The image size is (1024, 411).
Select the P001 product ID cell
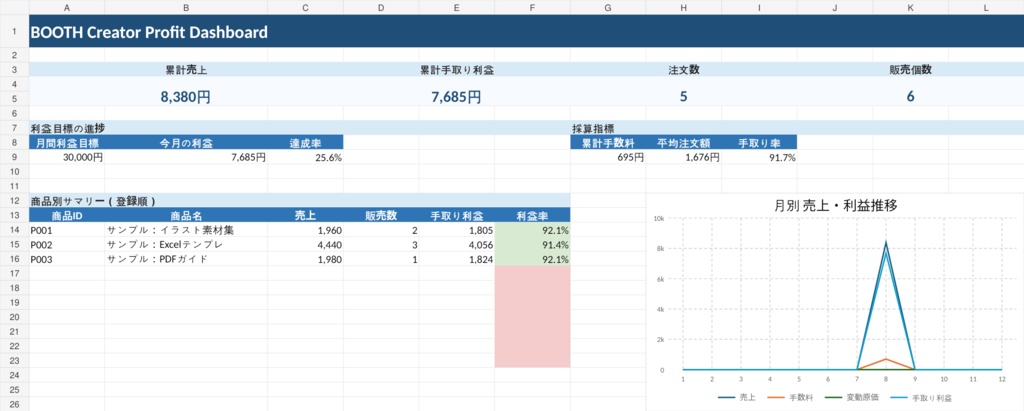pos(67,230)
